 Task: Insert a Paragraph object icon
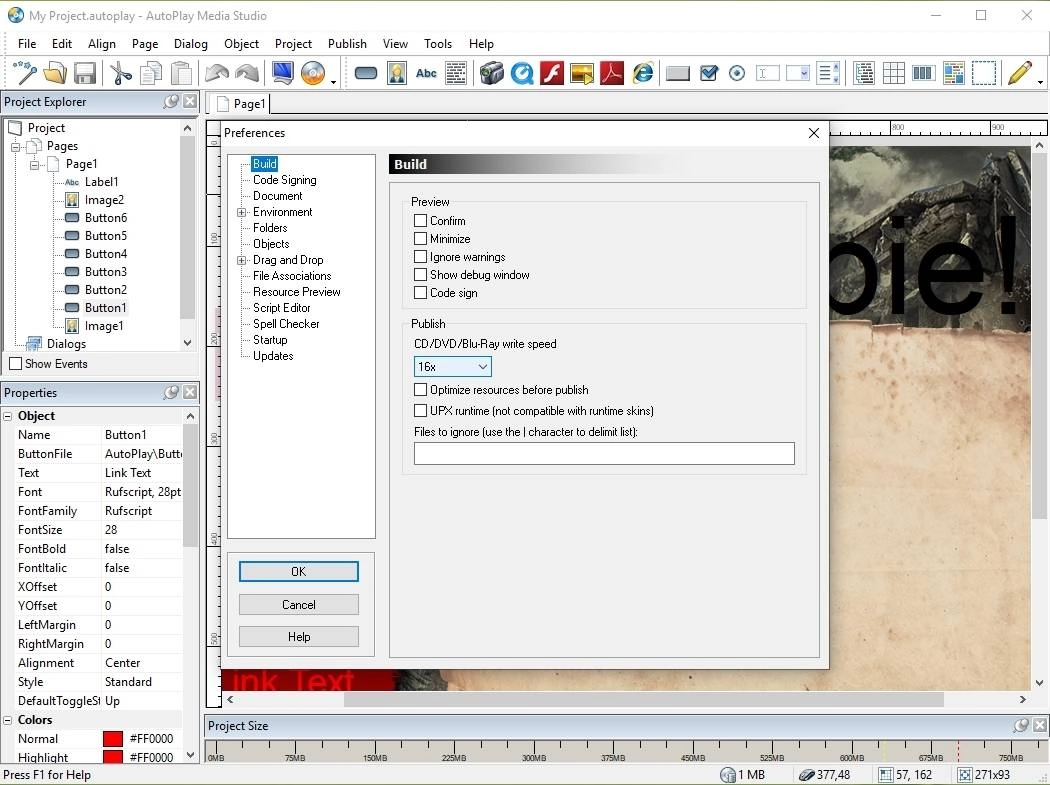point(456,73)
